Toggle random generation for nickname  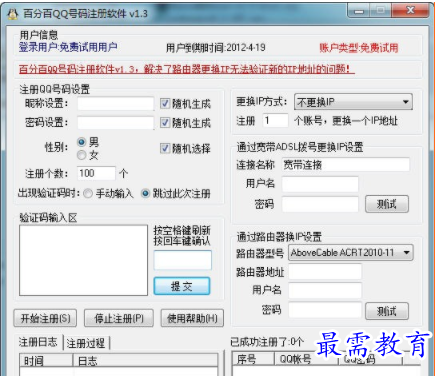(165, 104)
